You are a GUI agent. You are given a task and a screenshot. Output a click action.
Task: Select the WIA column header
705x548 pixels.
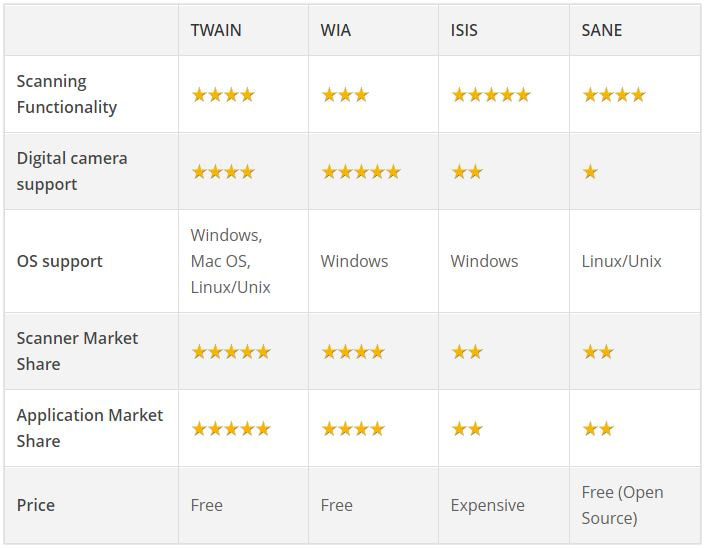pos(335,30)
